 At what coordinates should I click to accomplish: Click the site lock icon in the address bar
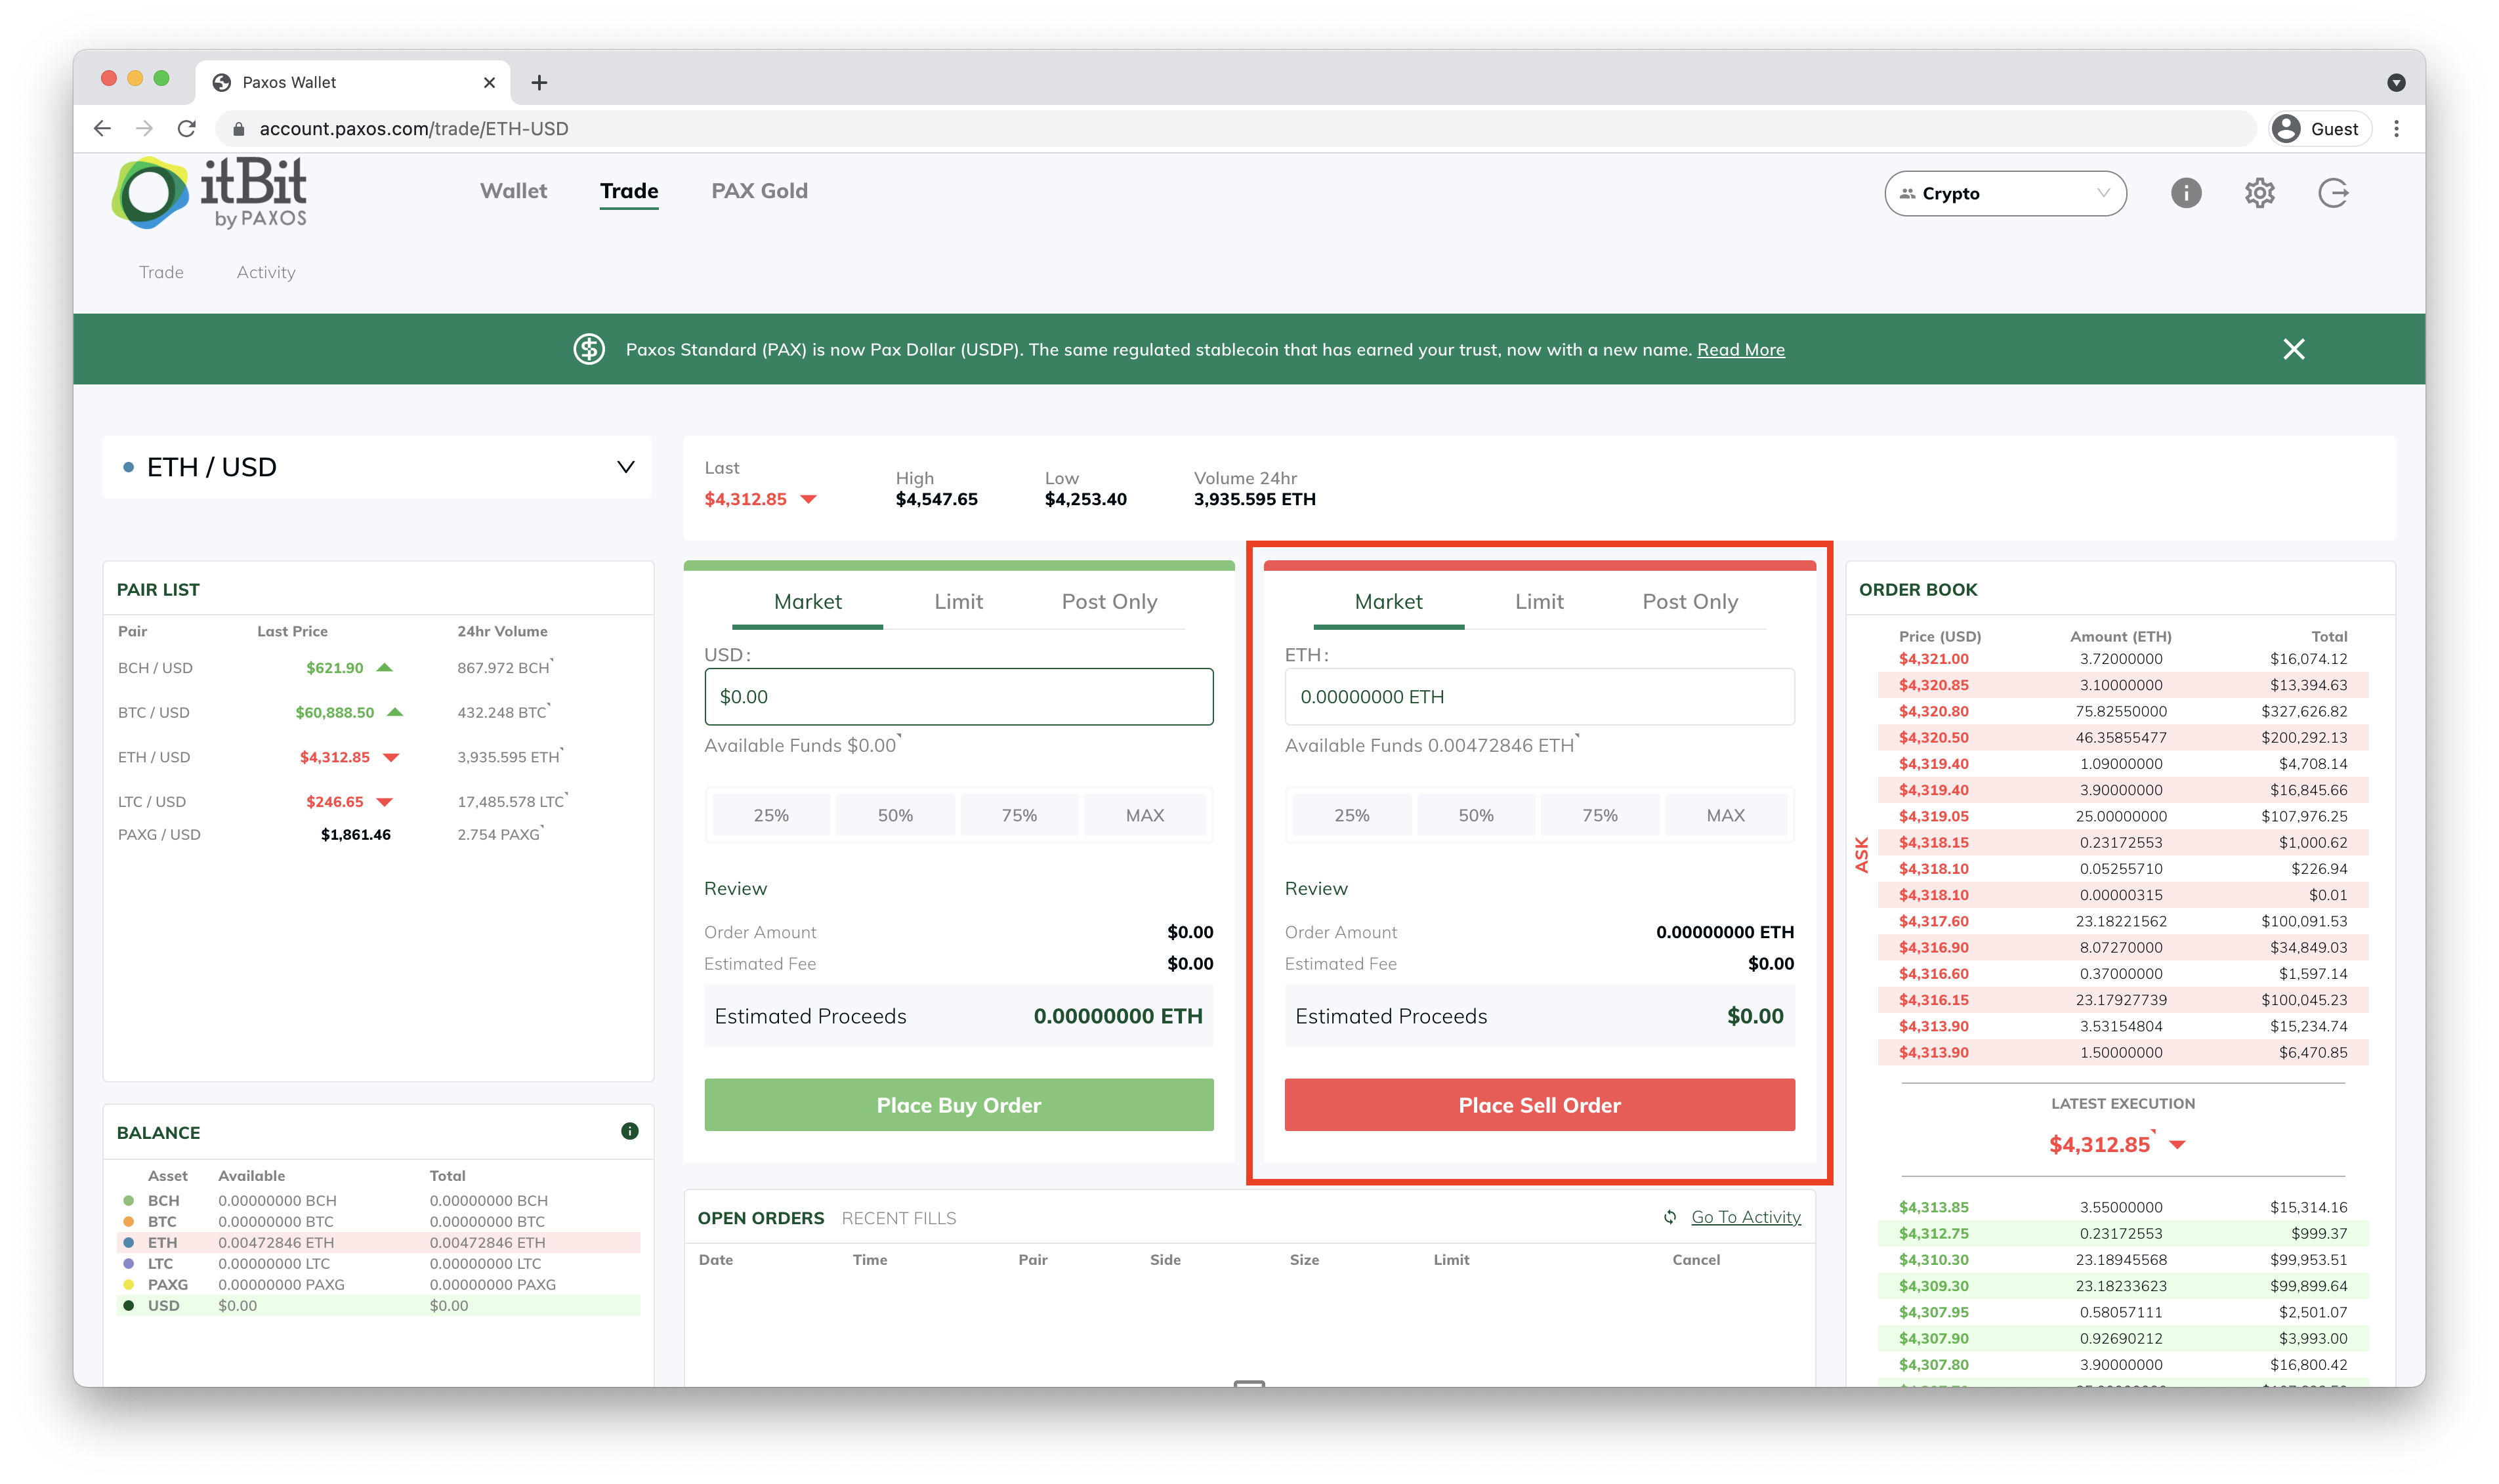tap(238, 129)
